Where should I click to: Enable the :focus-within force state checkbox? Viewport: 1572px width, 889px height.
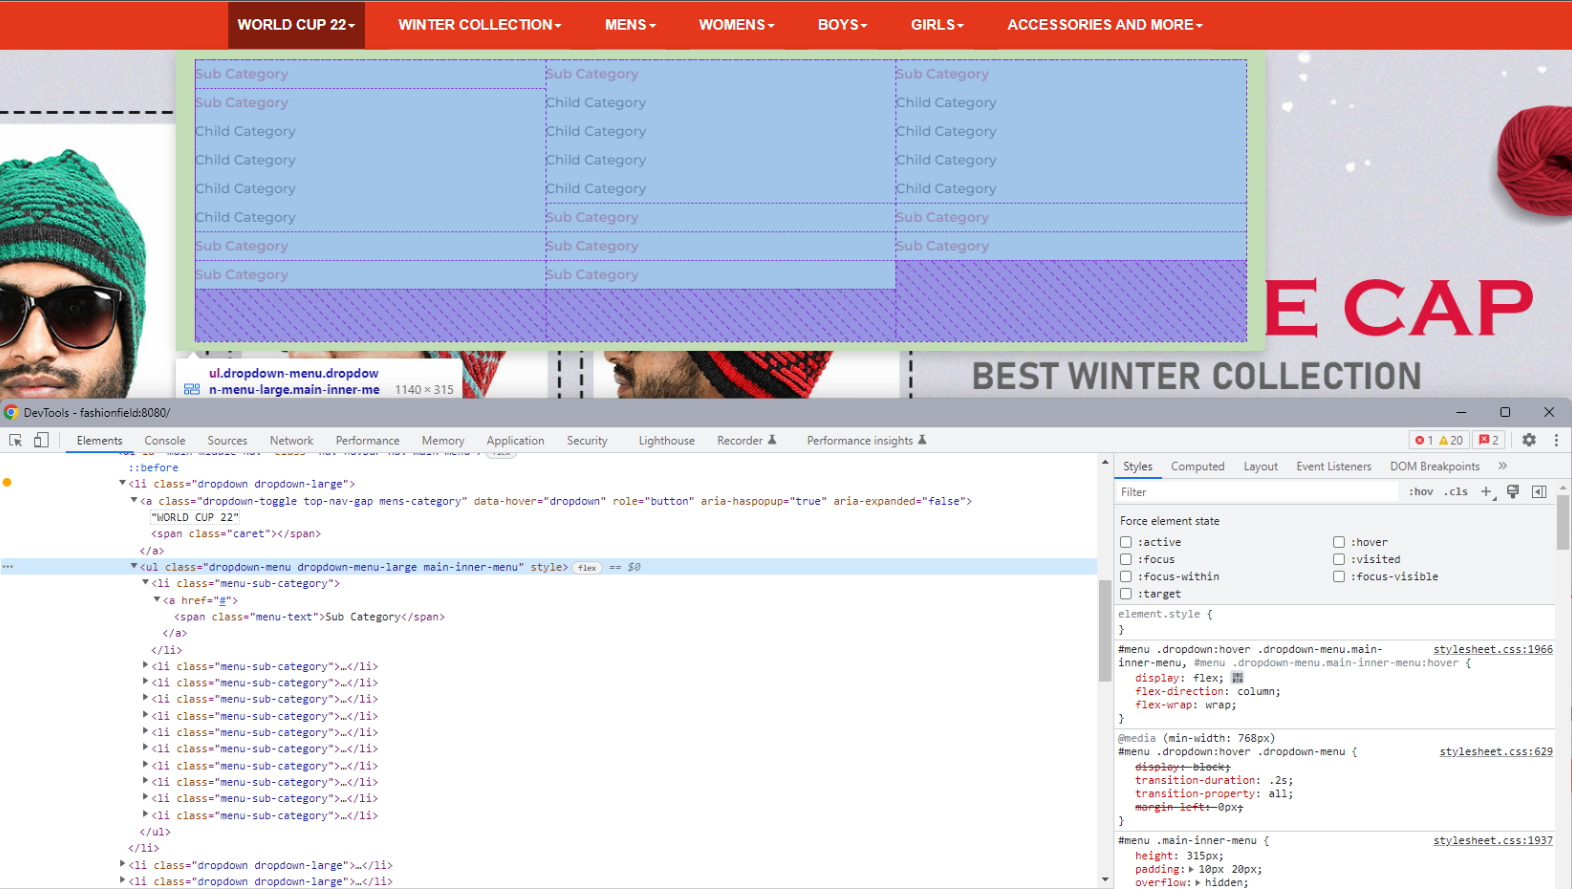[x=1126, y=576]
